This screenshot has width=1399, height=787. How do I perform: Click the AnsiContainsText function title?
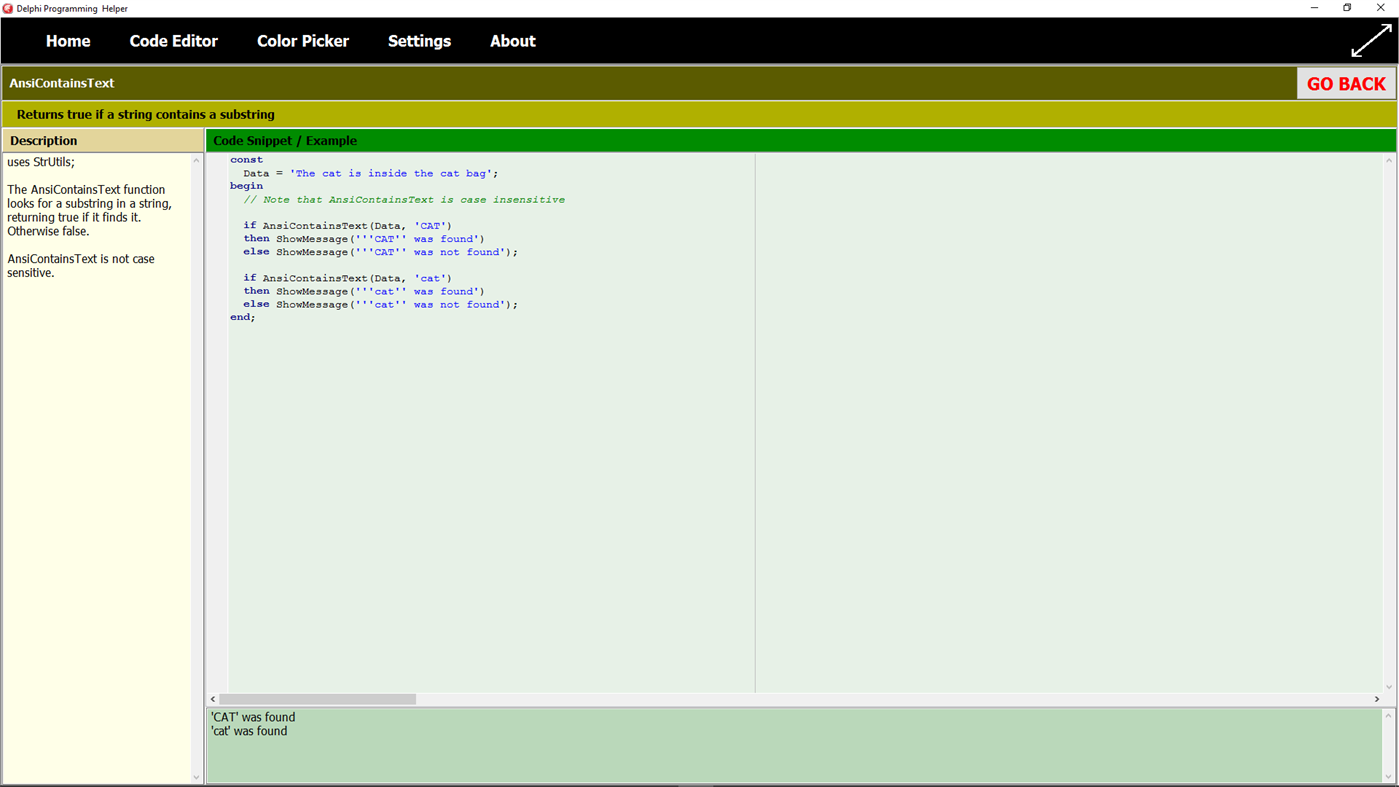pyautogui.click(x=62, y=83)
